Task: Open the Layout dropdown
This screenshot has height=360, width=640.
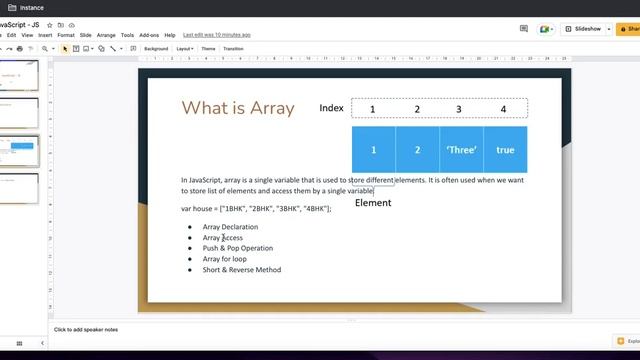Action: 185,49
